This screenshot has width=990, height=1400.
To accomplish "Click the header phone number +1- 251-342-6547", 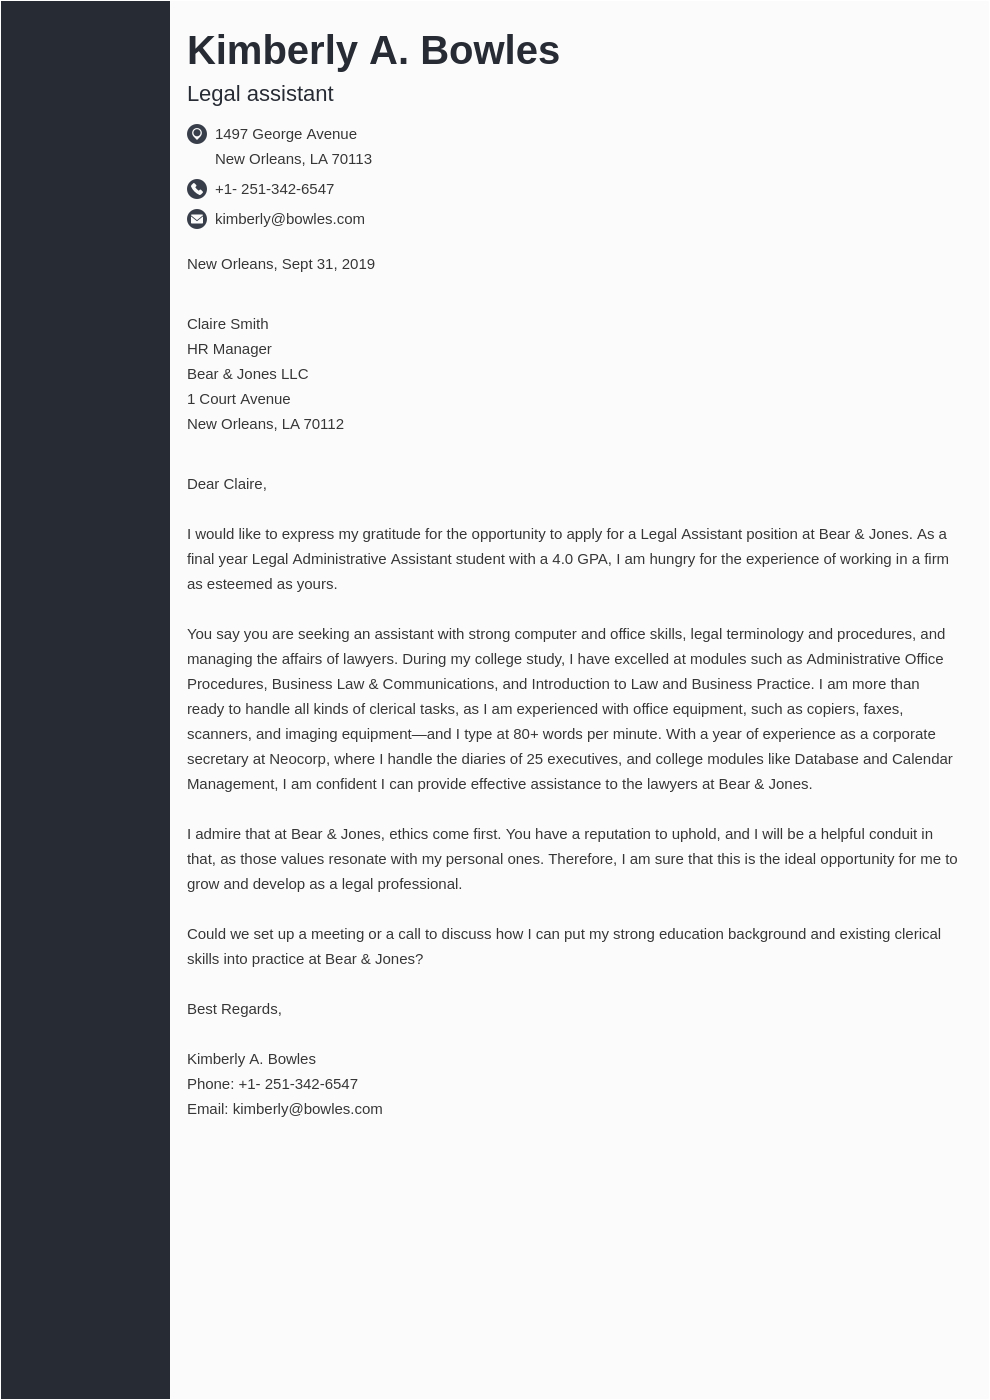I will pos(274,189).
